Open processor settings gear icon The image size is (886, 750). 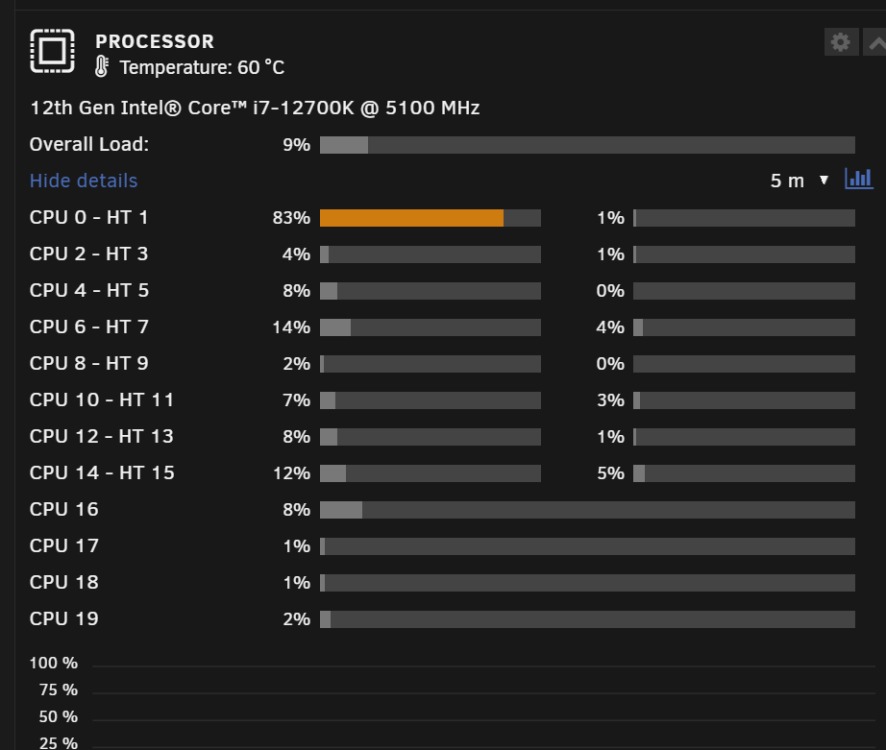point(841,42)
